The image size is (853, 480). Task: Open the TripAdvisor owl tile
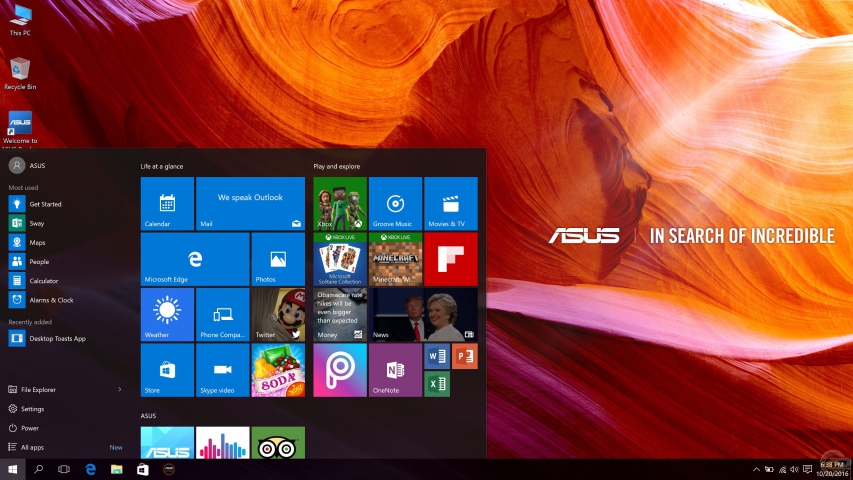pyautogui.click(x=278, y=442)
